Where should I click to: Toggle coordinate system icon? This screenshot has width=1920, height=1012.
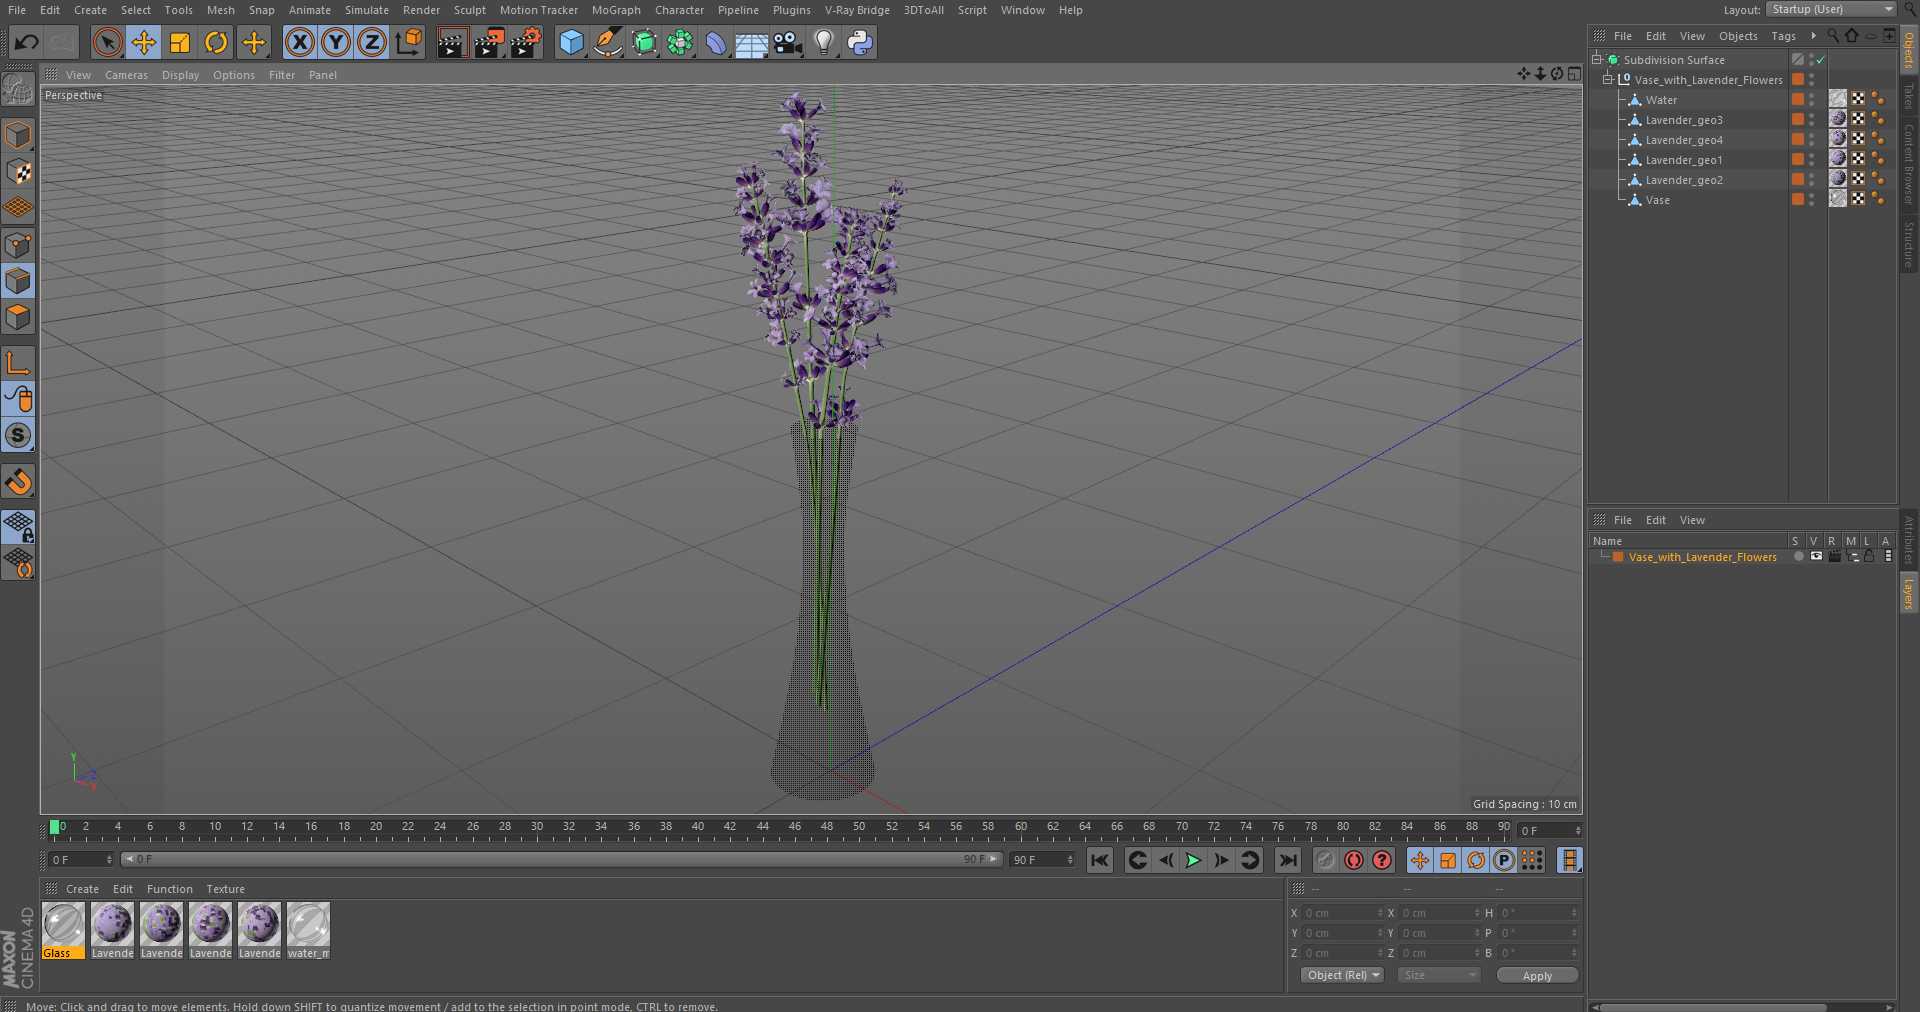pos(409,42)
